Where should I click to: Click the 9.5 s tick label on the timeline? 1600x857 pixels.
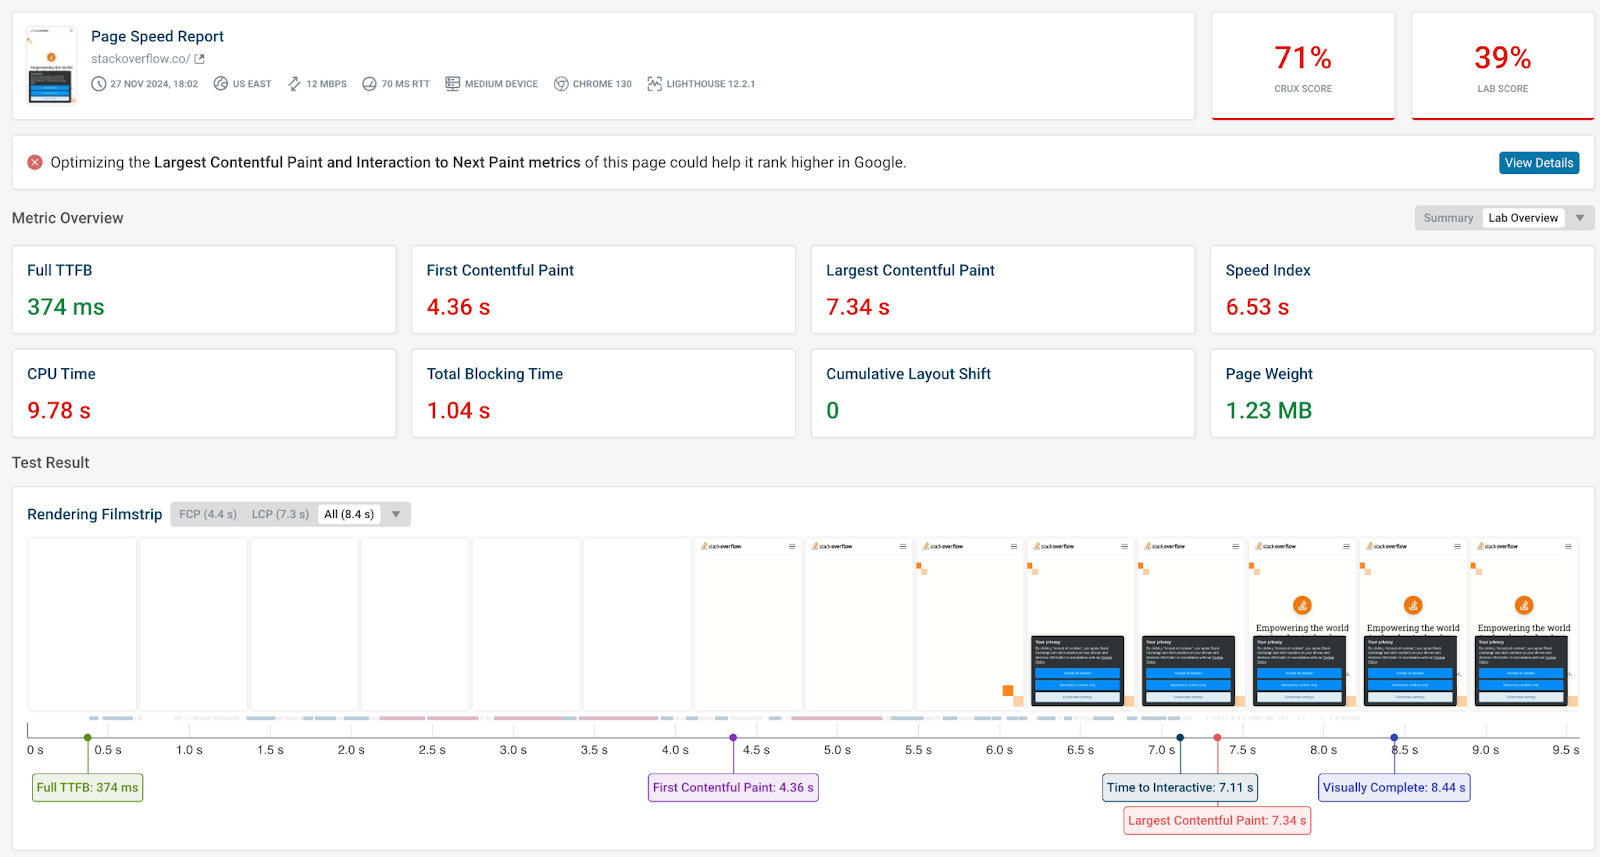[x=1566, y=750]
